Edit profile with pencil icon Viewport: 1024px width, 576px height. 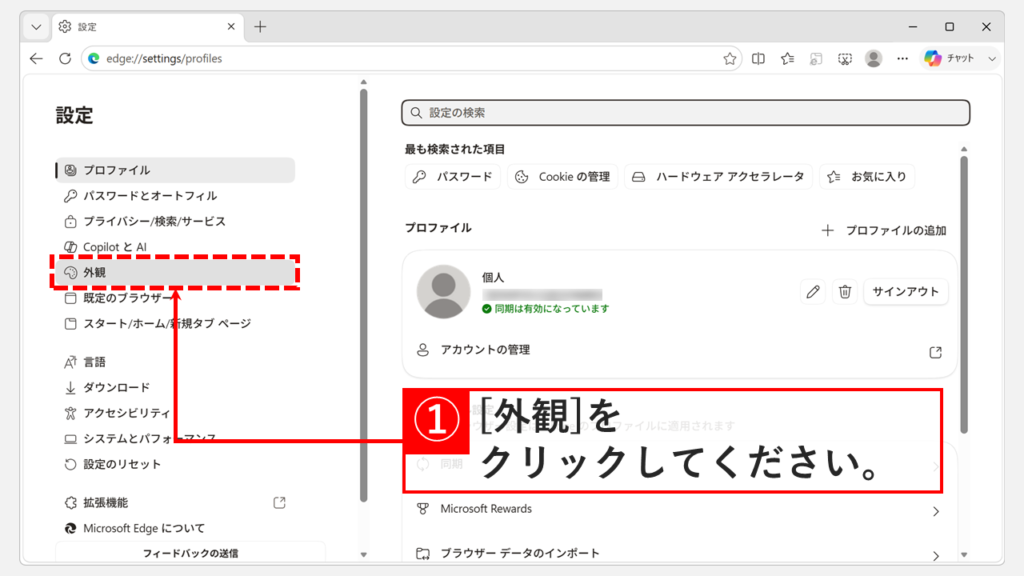[x=812, y=291]
